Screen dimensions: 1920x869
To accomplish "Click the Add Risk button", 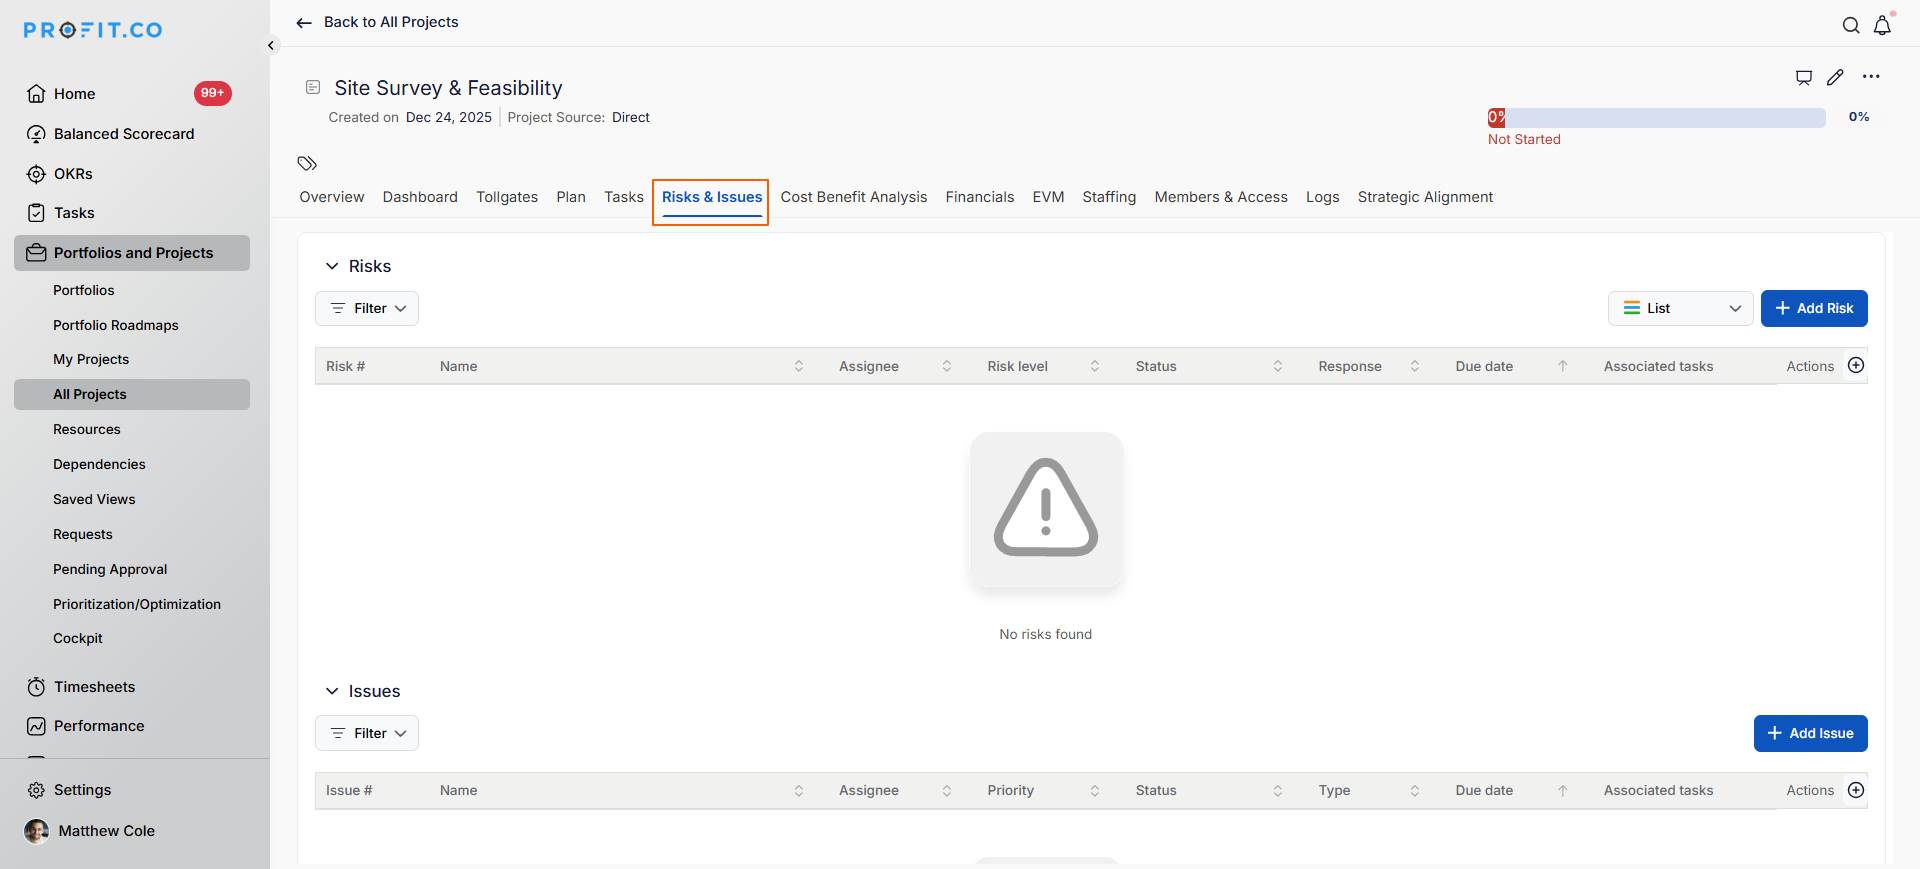I will 1814,308.
